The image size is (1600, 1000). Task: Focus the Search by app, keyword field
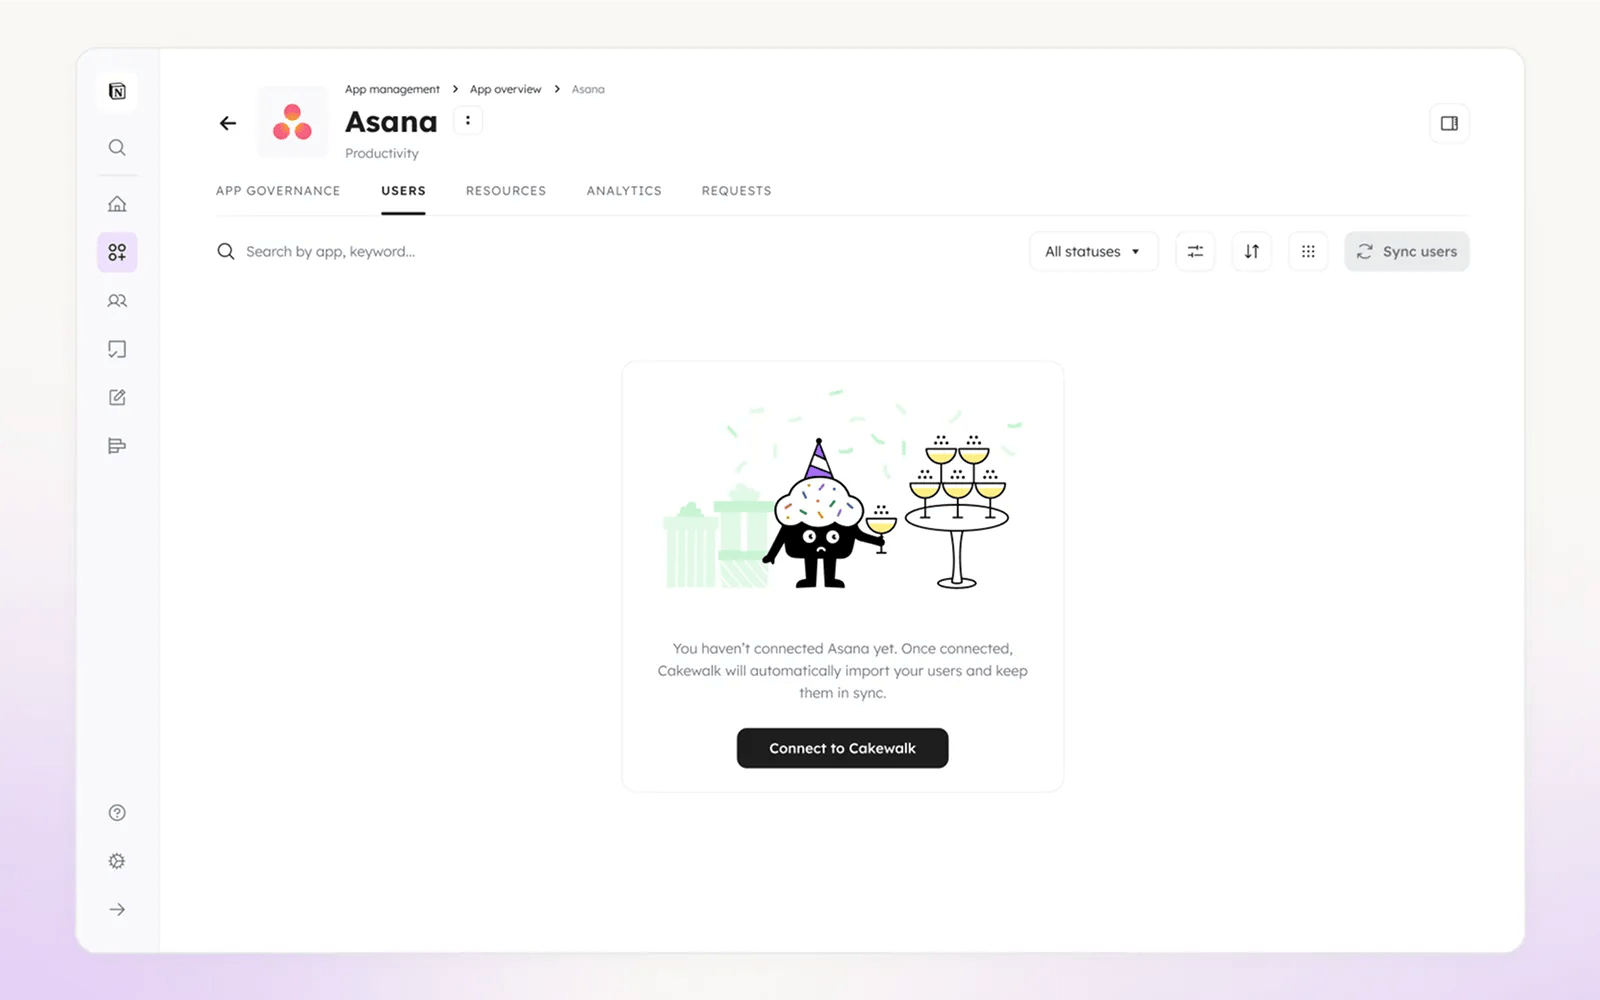point(330,251)
